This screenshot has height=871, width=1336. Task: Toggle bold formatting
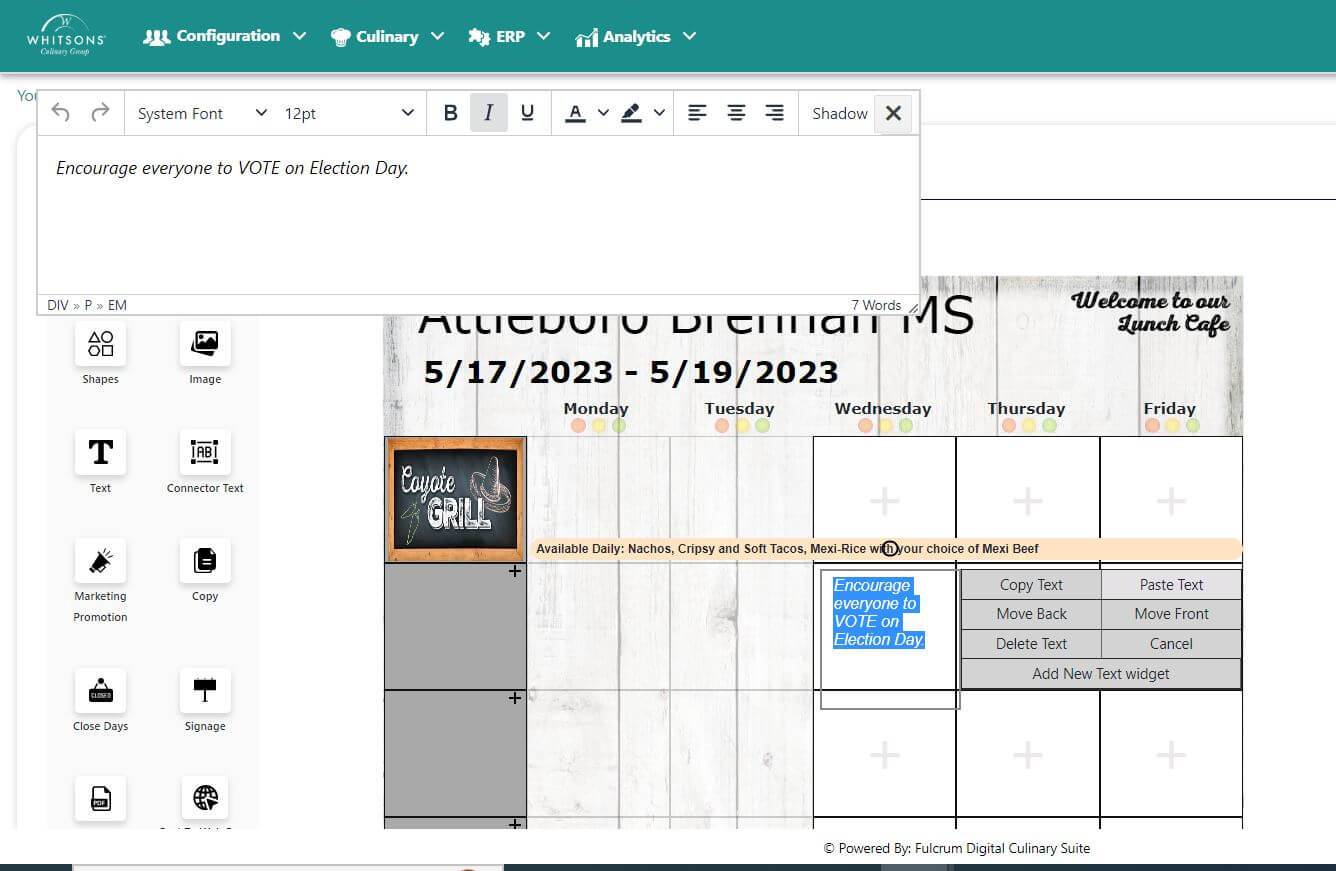[x=450, y=113]
